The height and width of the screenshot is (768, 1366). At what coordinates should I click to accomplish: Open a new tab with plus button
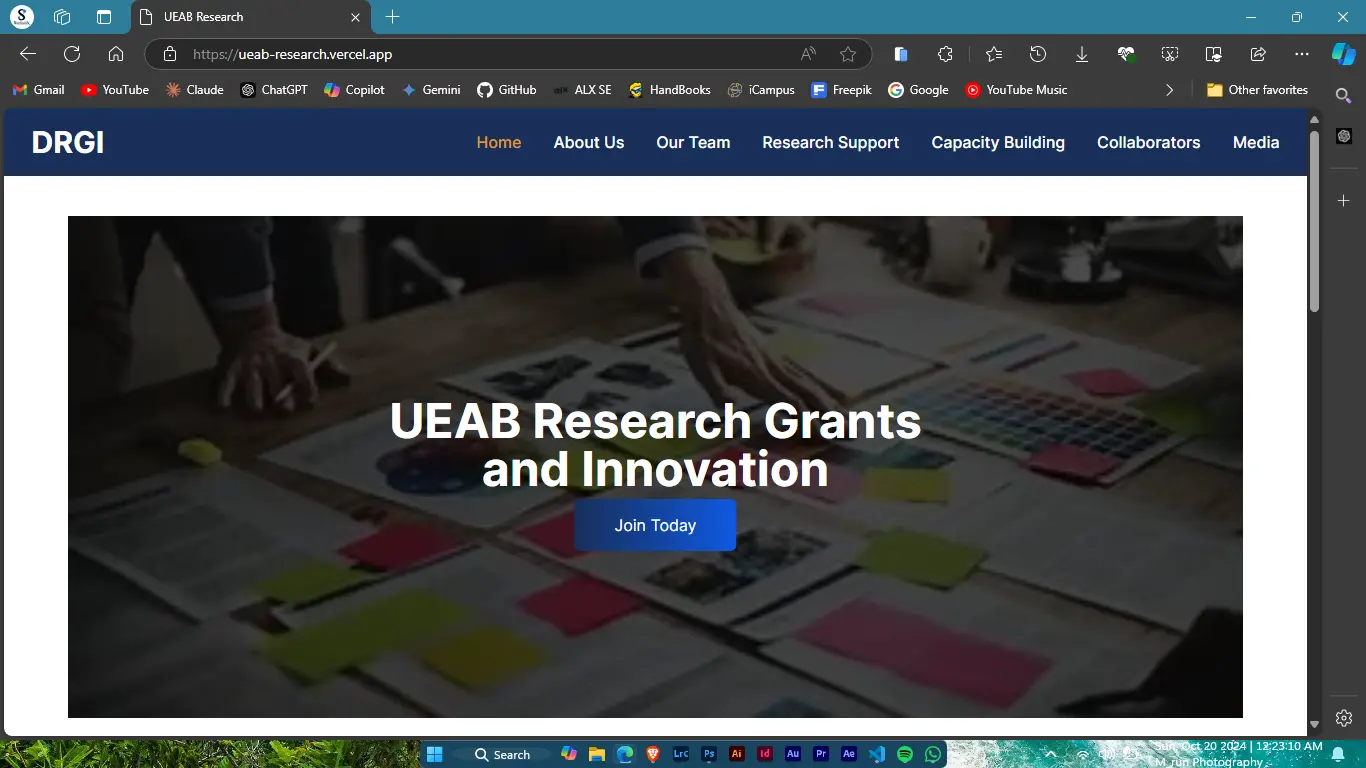tap(393, 17)
